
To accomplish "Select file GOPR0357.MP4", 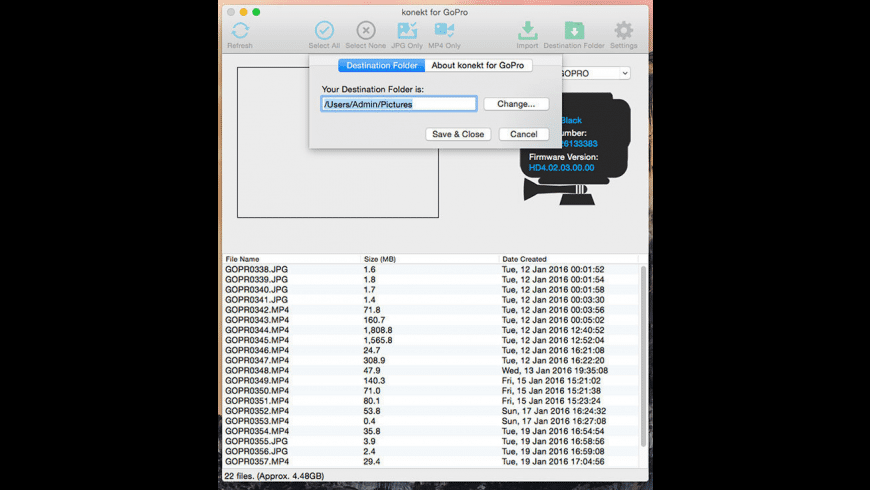I will pyautogui.click(x=257, y=462).
